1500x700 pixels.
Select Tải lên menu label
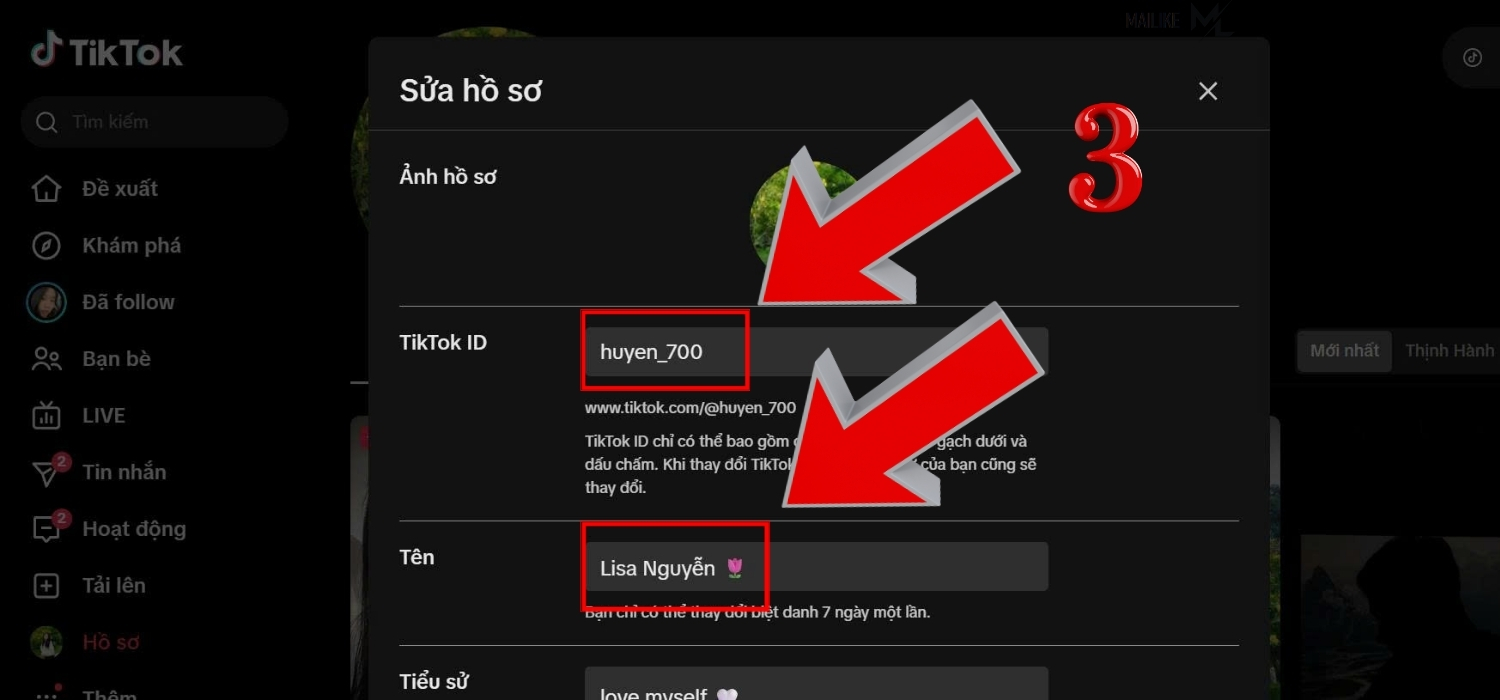click(x=114, y=586)
